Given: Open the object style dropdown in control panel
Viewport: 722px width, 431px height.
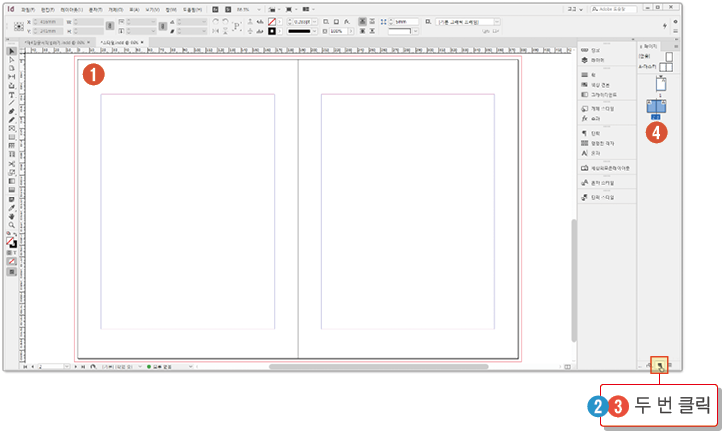Looking at the screenshot, I should point(497,22).
